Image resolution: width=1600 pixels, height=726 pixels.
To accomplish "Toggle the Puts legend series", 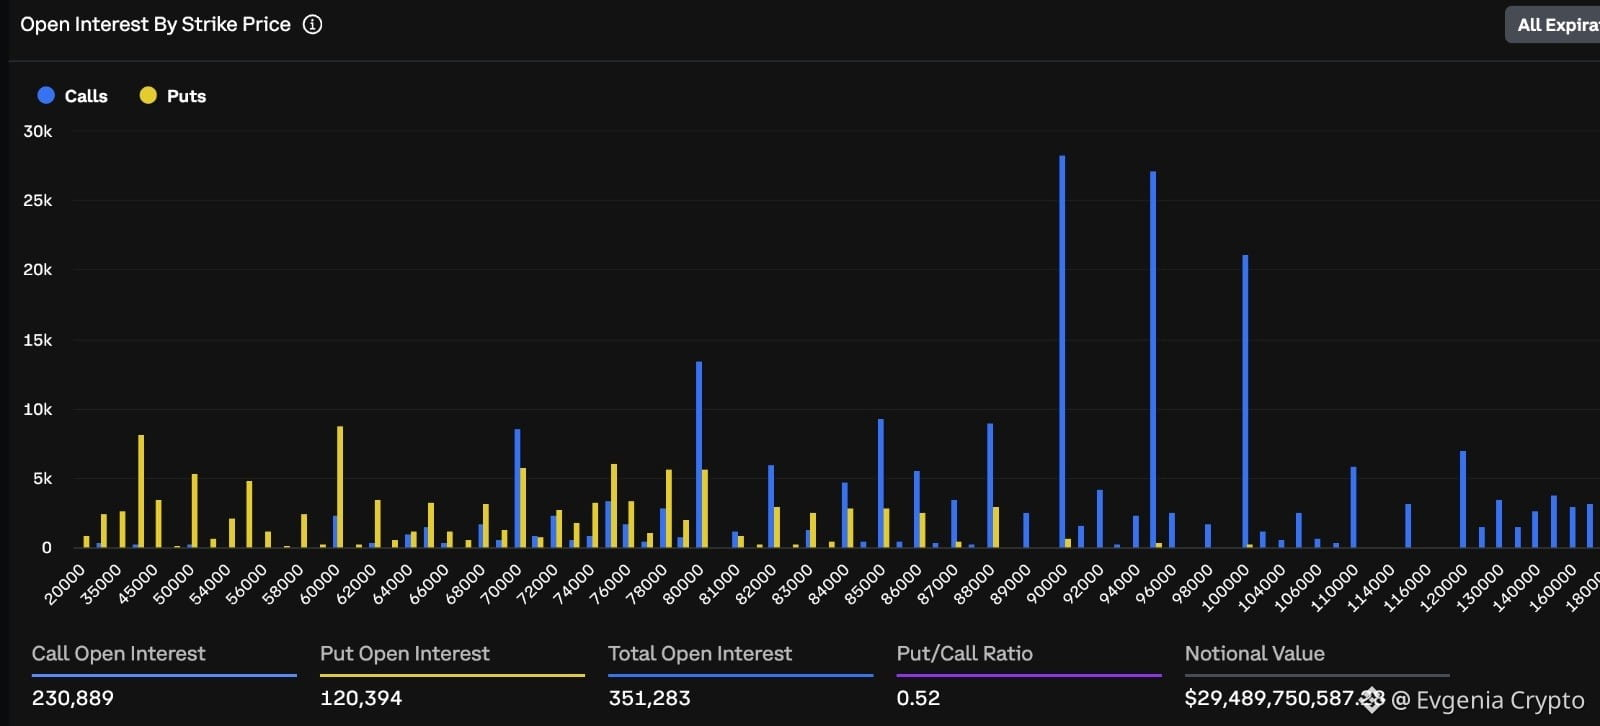I will (x=173, y=96).
